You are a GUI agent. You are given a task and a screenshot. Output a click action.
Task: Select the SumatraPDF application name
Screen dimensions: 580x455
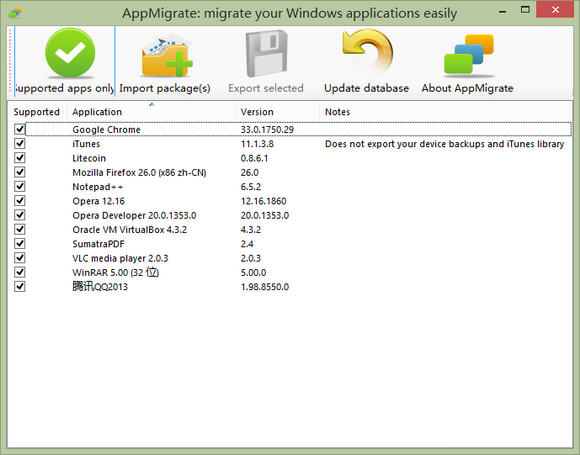pos(98,244)
